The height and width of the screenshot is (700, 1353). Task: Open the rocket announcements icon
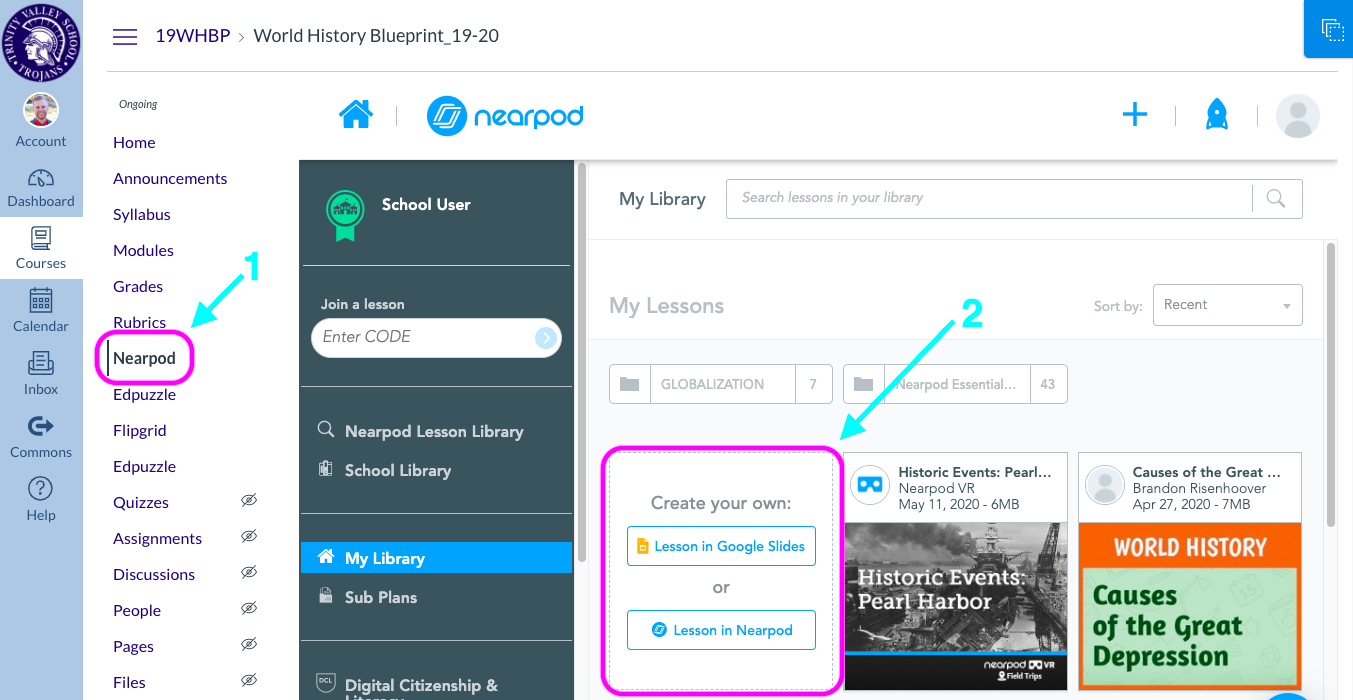click(1216, 114)
